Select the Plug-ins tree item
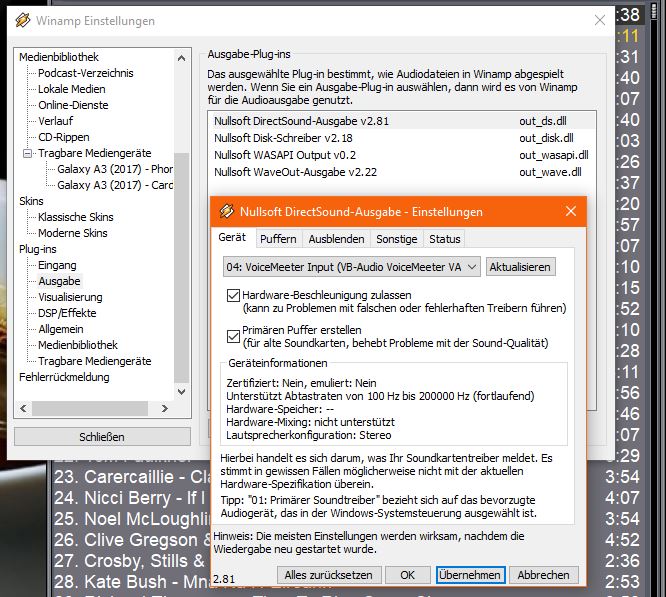Viewport: 666px width, 597px height. click(x=37, y=249)
